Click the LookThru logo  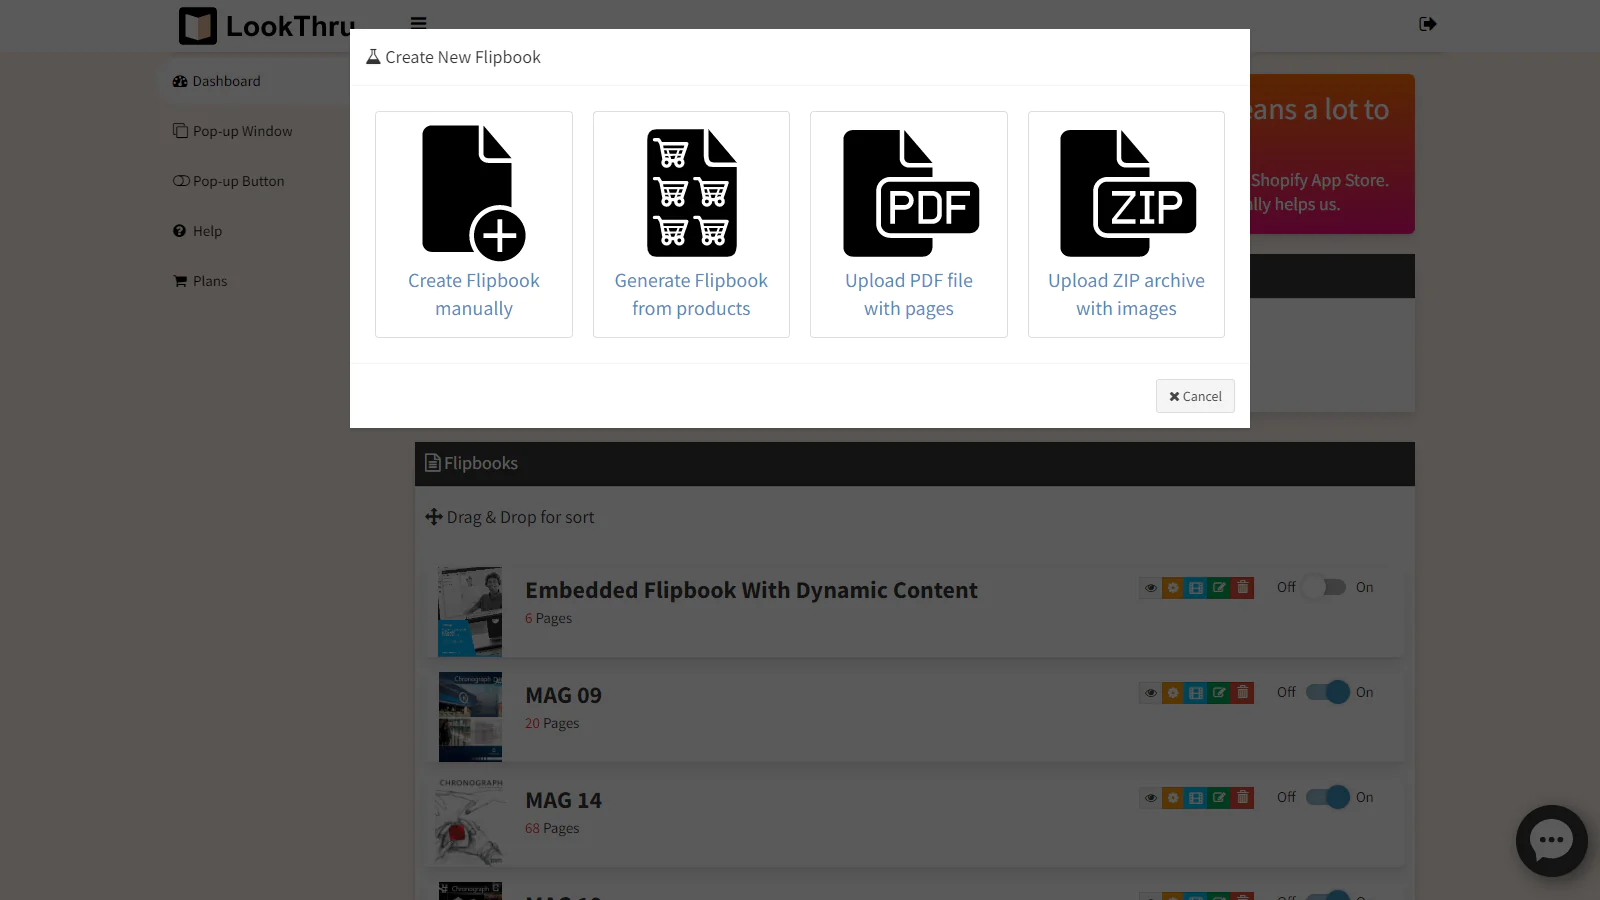coord(267,26)
